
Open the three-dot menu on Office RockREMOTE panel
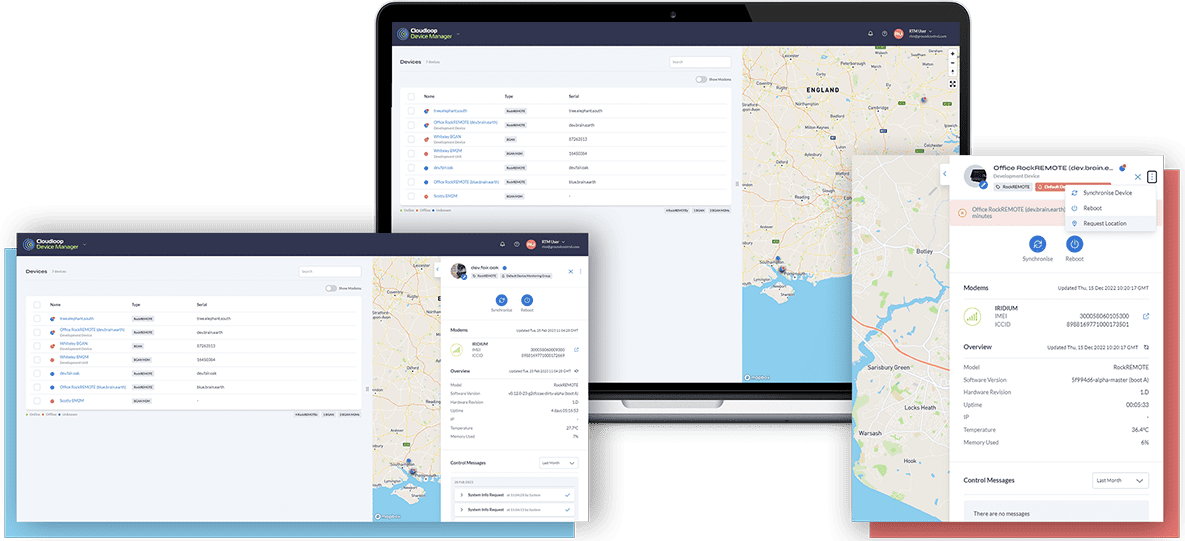(1152, 177)
